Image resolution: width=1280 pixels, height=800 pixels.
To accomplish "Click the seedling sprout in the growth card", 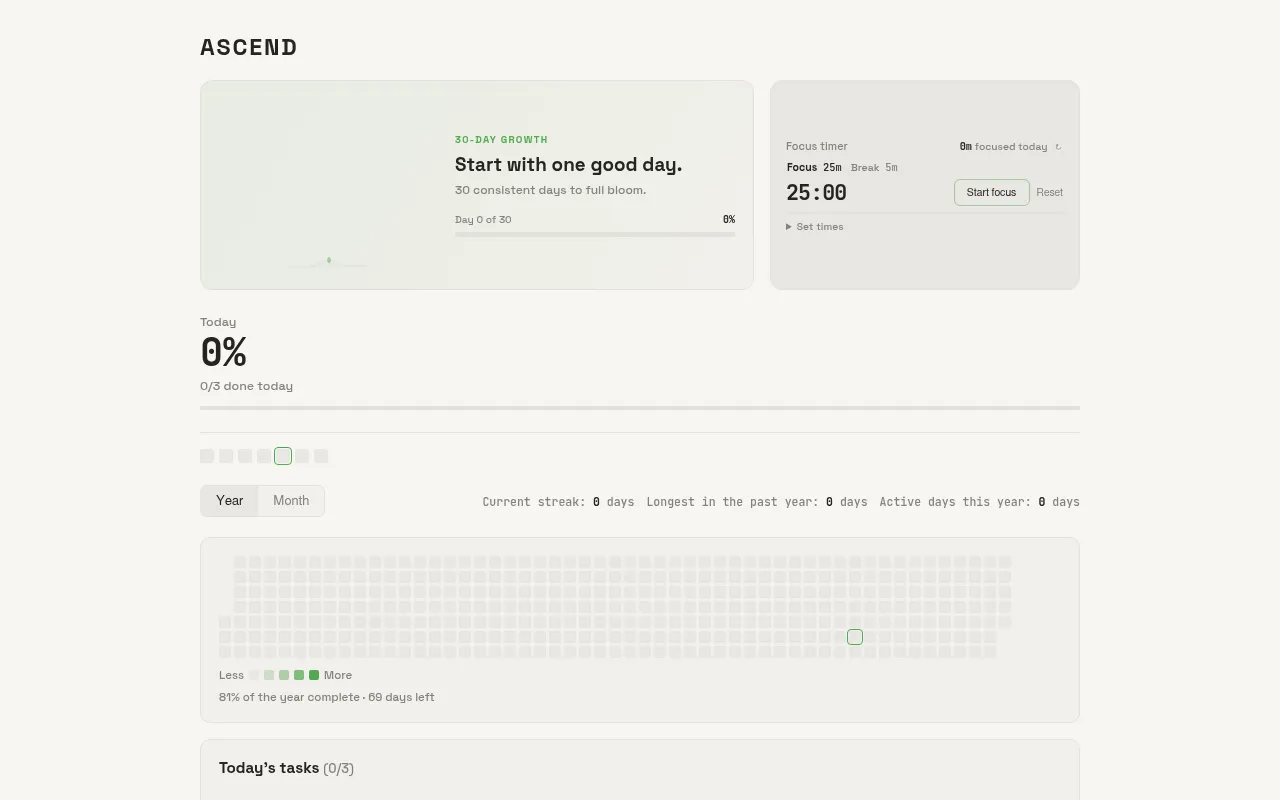I will (x=329, y=261).
